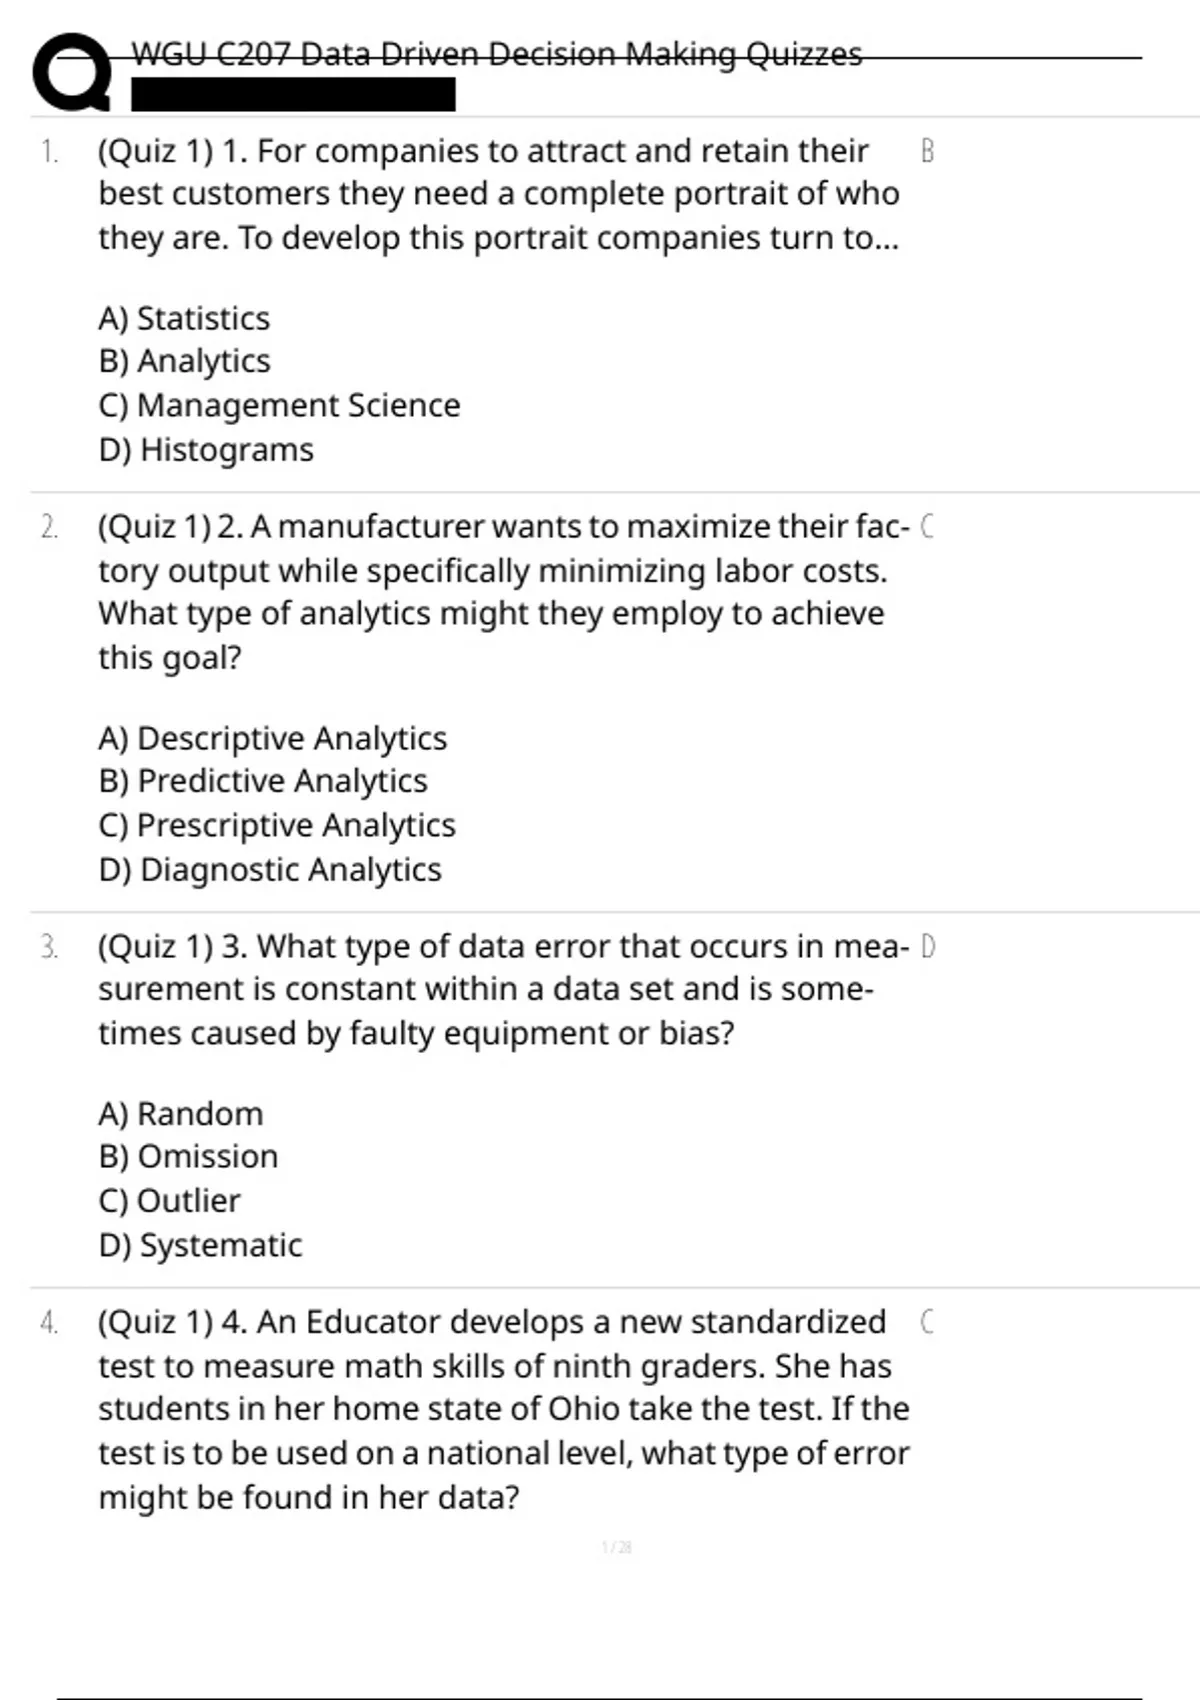Select B) Predictive Analytics
The width and height of the screenshot is (1200, 1700).
[x=263, y=781]
